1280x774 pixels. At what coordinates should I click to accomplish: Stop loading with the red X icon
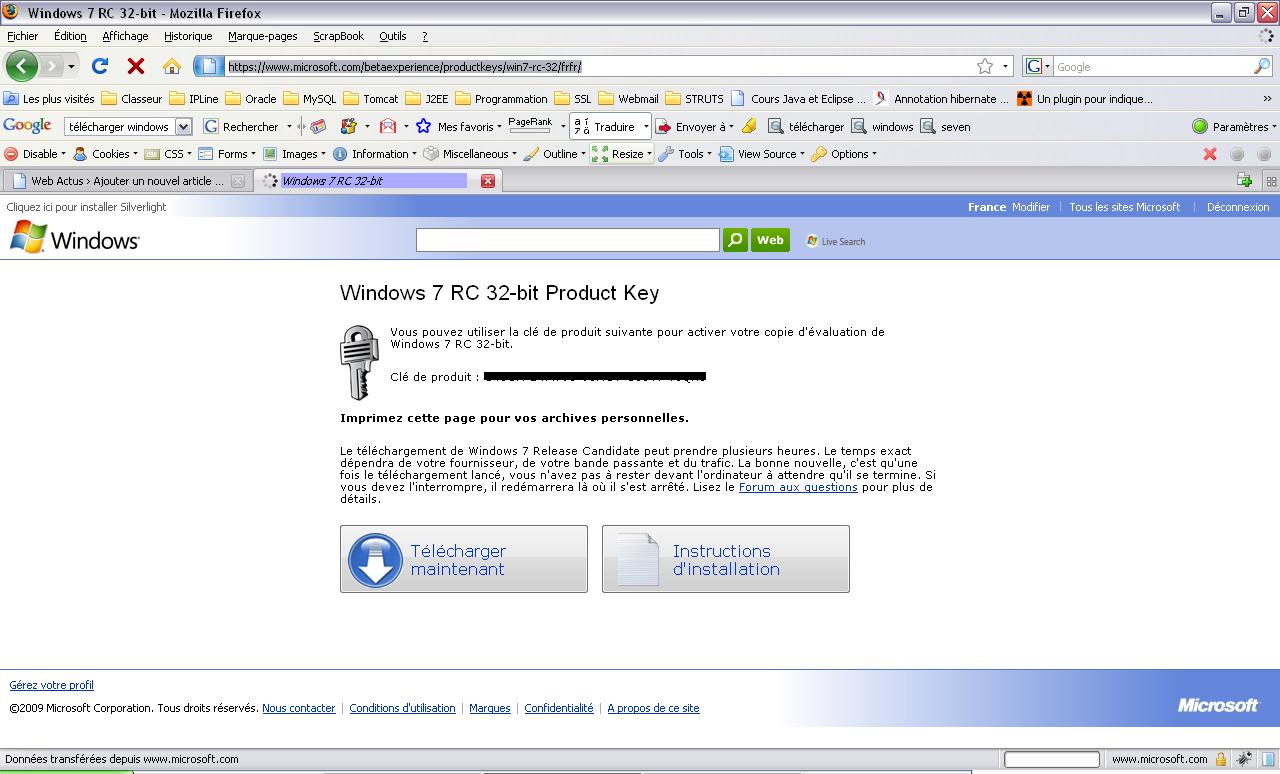[x=136, y=66]
